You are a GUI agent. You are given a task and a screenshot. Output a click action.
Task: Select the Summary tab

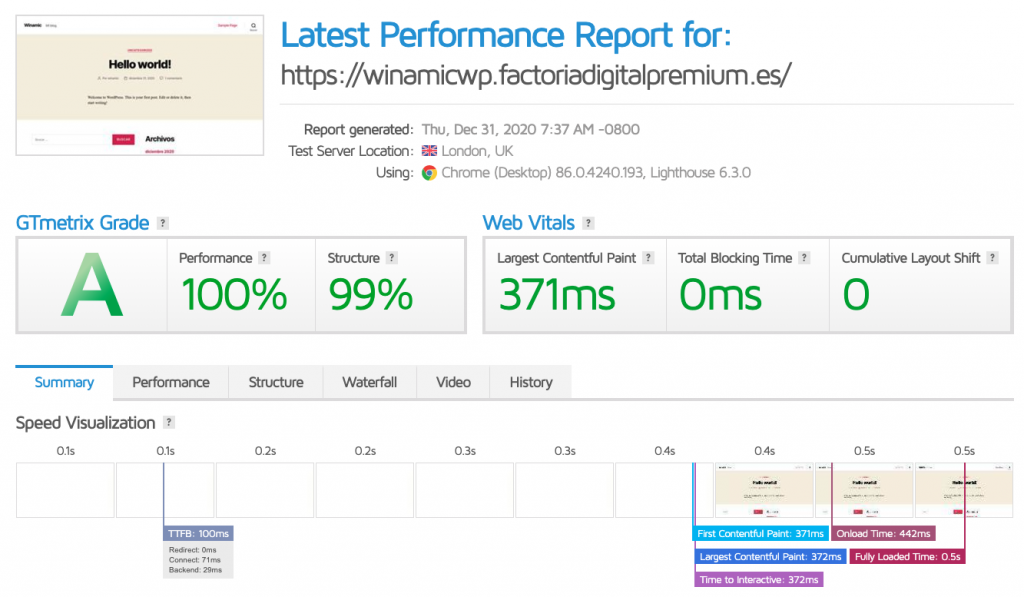coord(64,382)
